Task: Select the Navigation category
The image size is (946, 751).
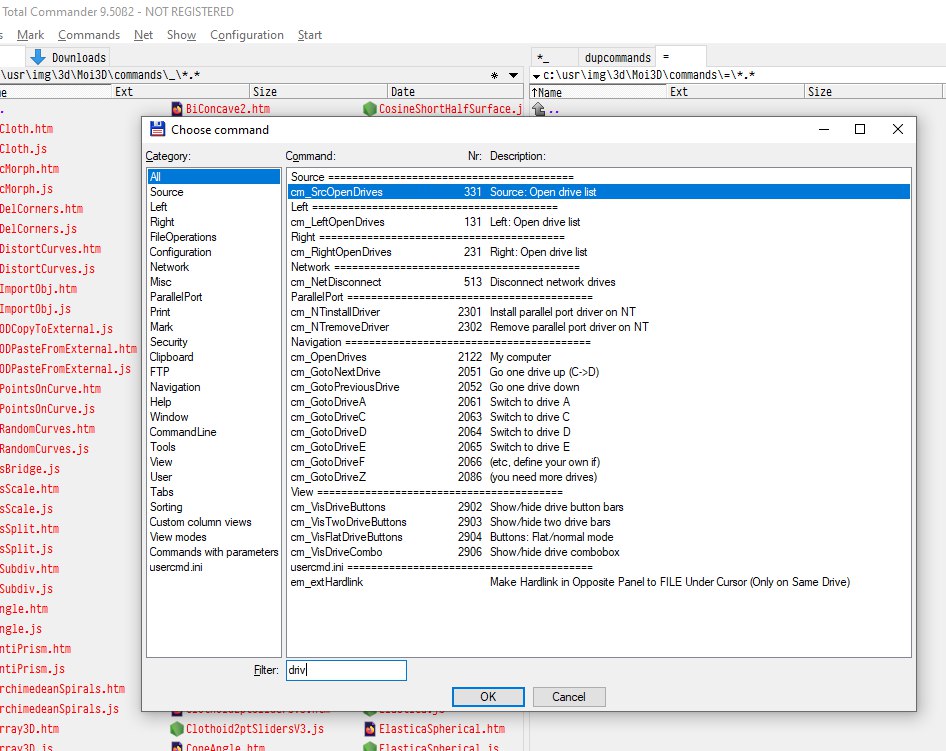Action: [x=214, y=387]
